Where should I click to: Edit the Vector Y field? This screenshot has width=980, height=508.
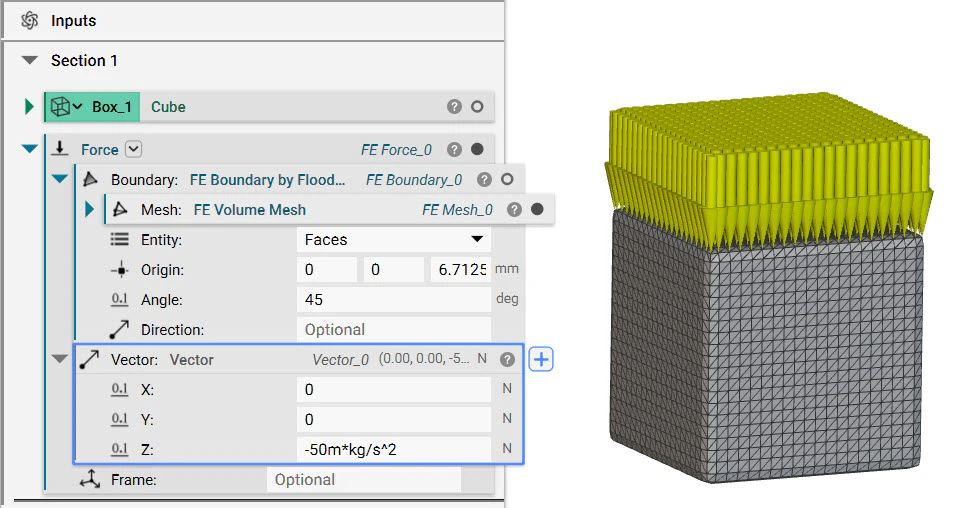coord(394,419)
